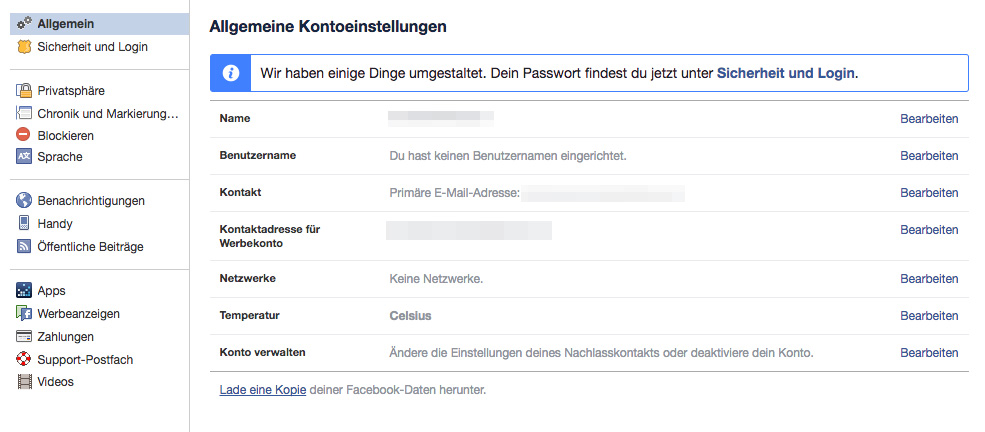Image resolution: width=985 pixels, height=432 pixels.
Task: Click the phone icon next to Handy
Action: 25,224
